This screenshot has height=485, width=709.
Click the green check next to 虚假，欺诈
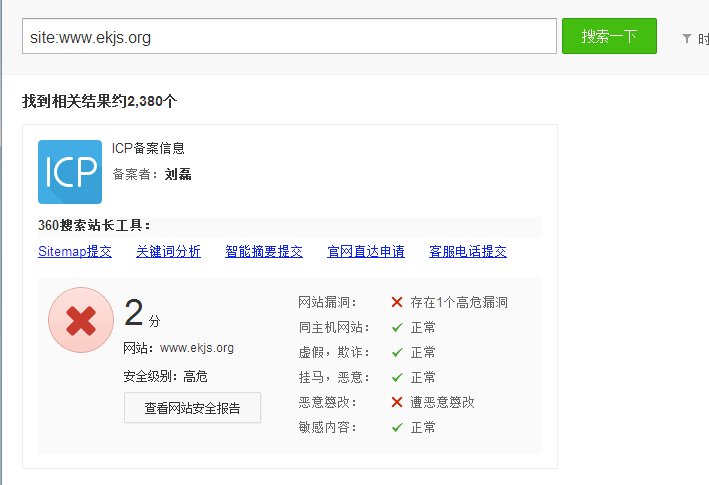pos(397,352)
